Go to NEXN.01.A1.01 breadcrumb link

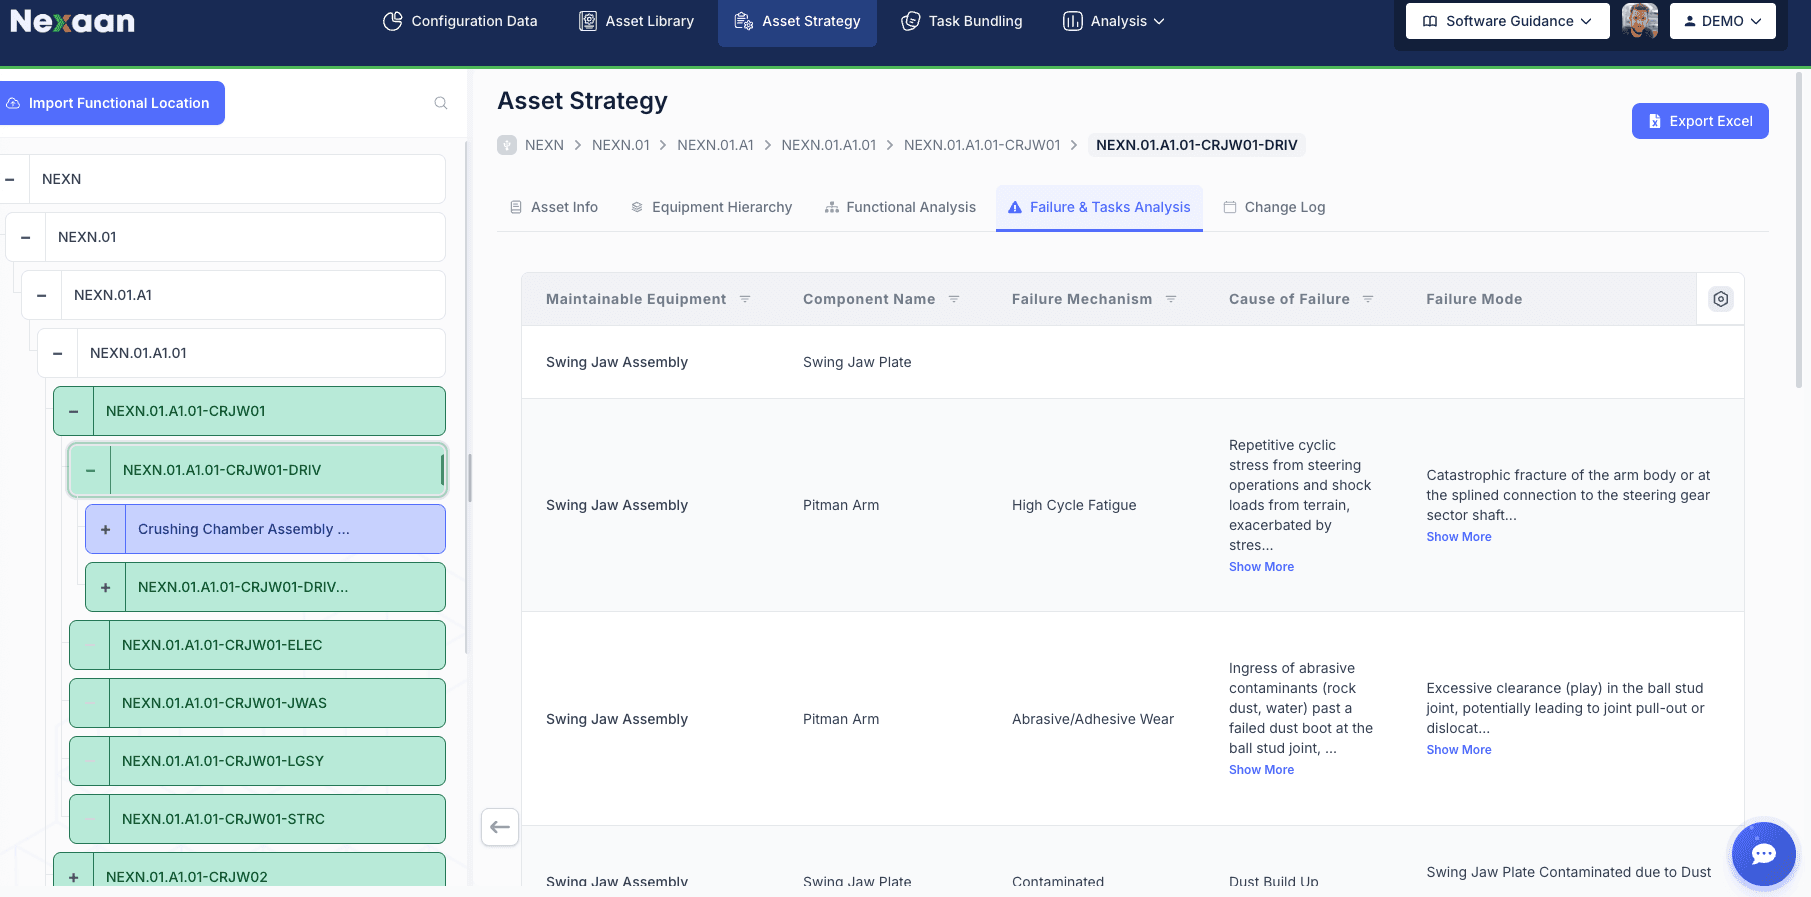(828, 145)
